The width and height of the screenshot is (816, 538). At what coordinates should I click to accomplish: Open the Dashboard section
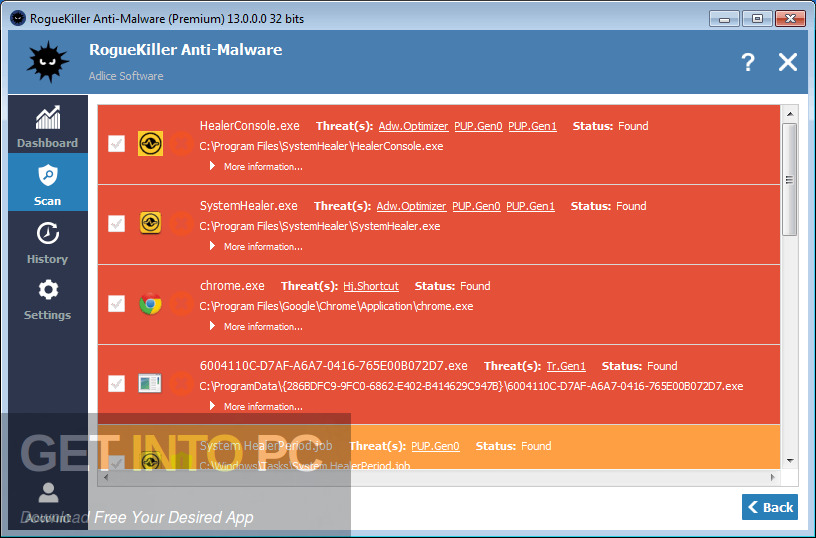tap(48, 125)
